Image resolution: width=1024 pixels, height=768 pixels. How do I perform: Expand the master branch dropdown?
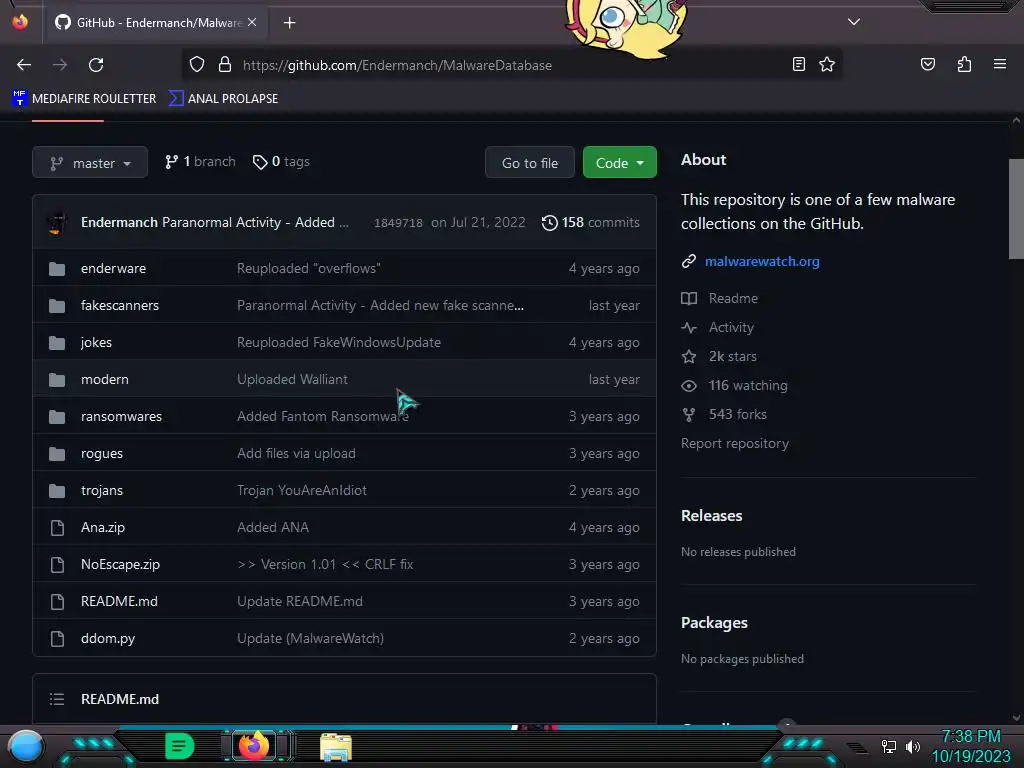90,163
